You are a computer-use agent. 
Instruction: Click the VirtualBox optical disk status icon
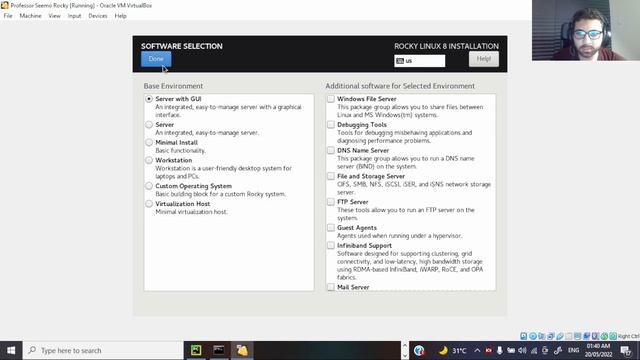[533, 336]
